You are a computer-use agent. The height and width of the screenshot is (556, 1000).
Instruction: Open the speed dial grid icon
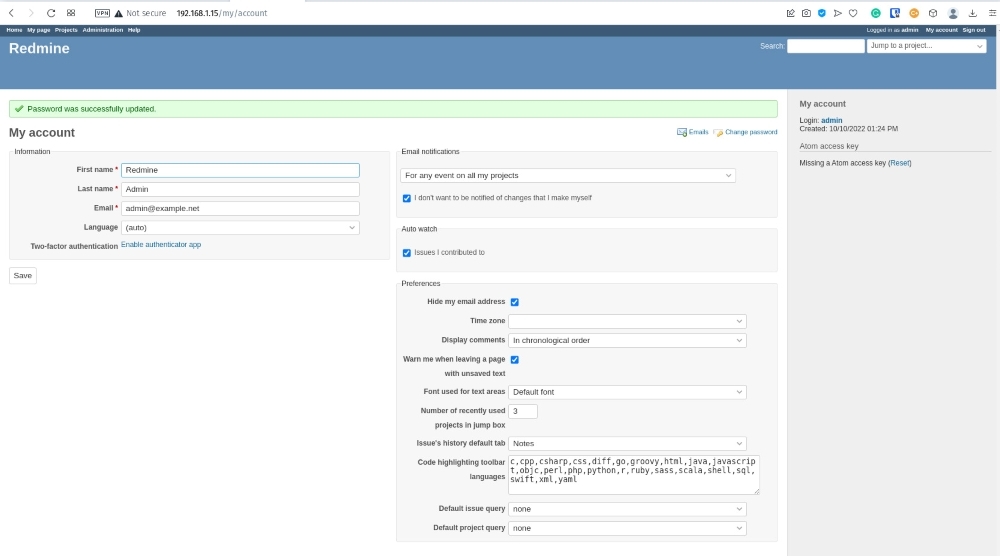71,13
